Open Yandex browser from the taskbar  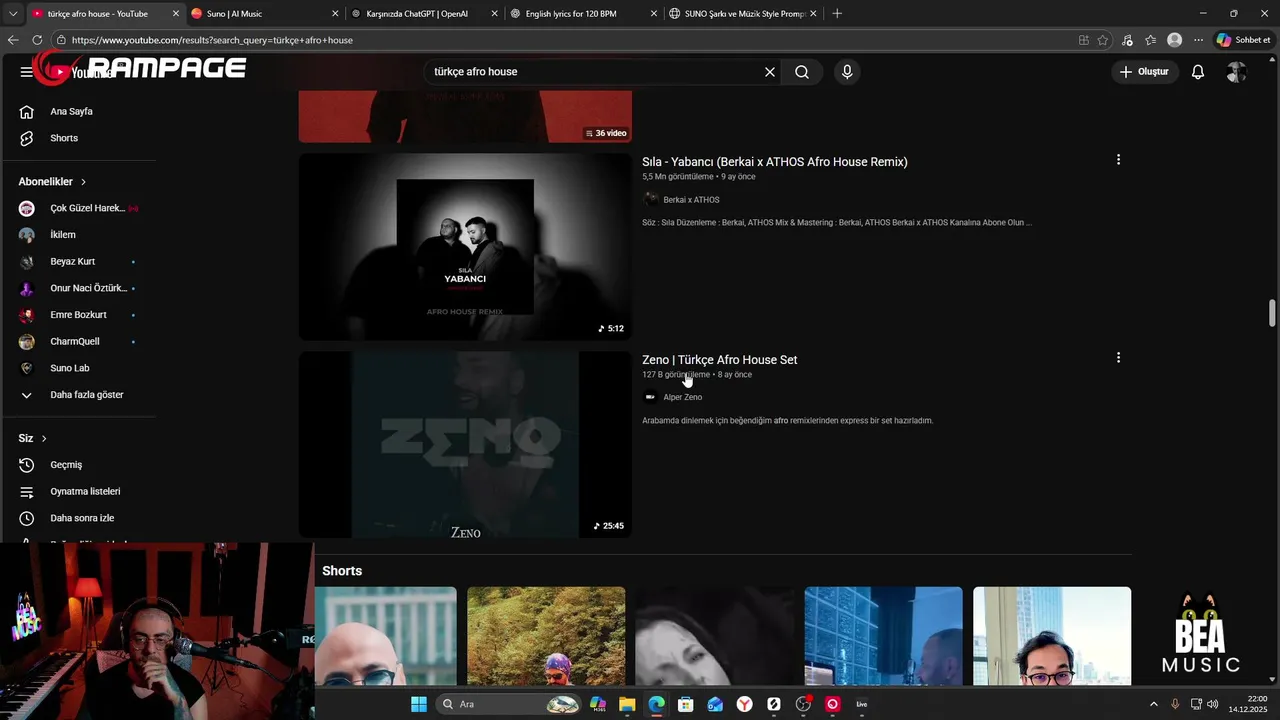coord(745,704)
